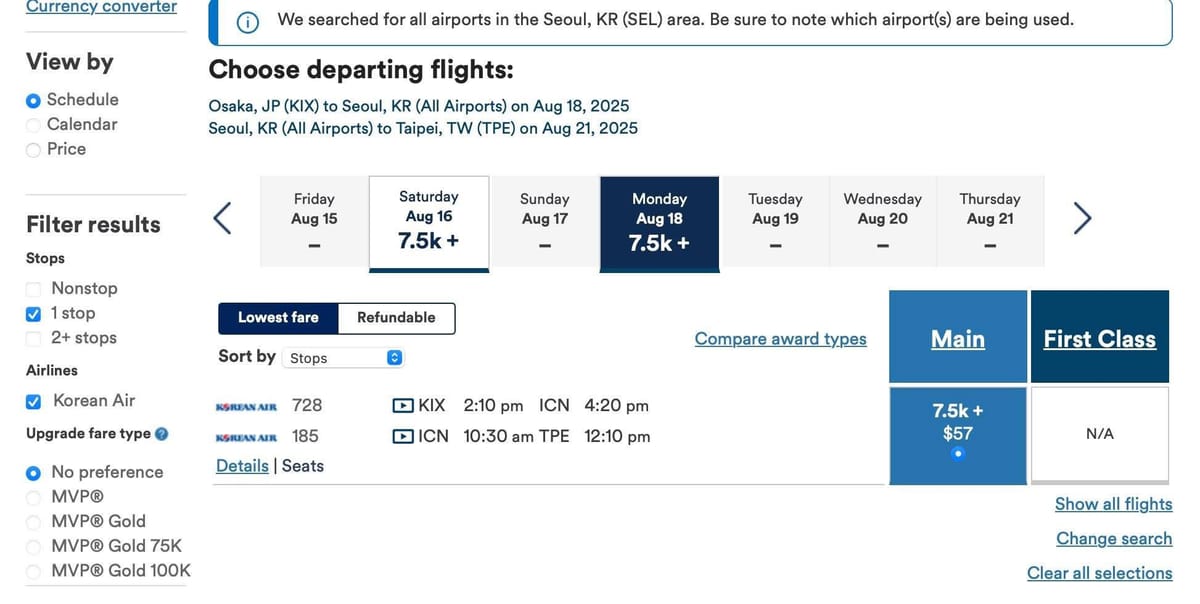The width and height of the screenshot is (1200, 604).
Task: Enable the Nonstop filter checkbox
Action: click(x=34, y=289)
